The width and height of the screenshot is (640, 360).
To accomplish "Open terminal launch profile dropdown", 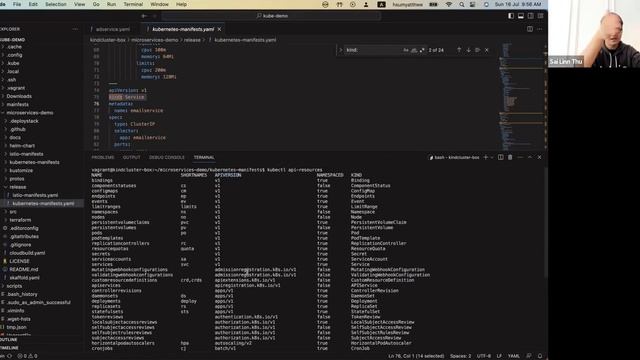I will [x=492, y=157].
